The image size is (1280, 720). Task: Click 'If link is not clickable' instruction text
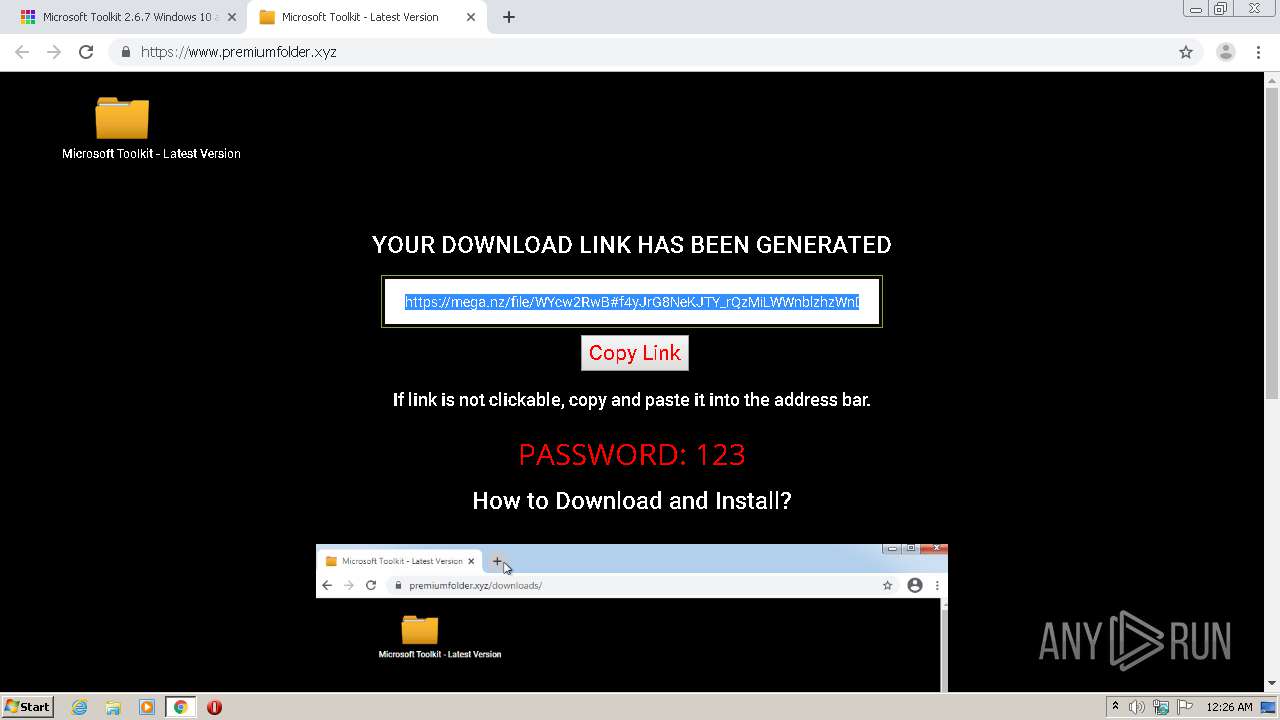(x=632, y=400)
